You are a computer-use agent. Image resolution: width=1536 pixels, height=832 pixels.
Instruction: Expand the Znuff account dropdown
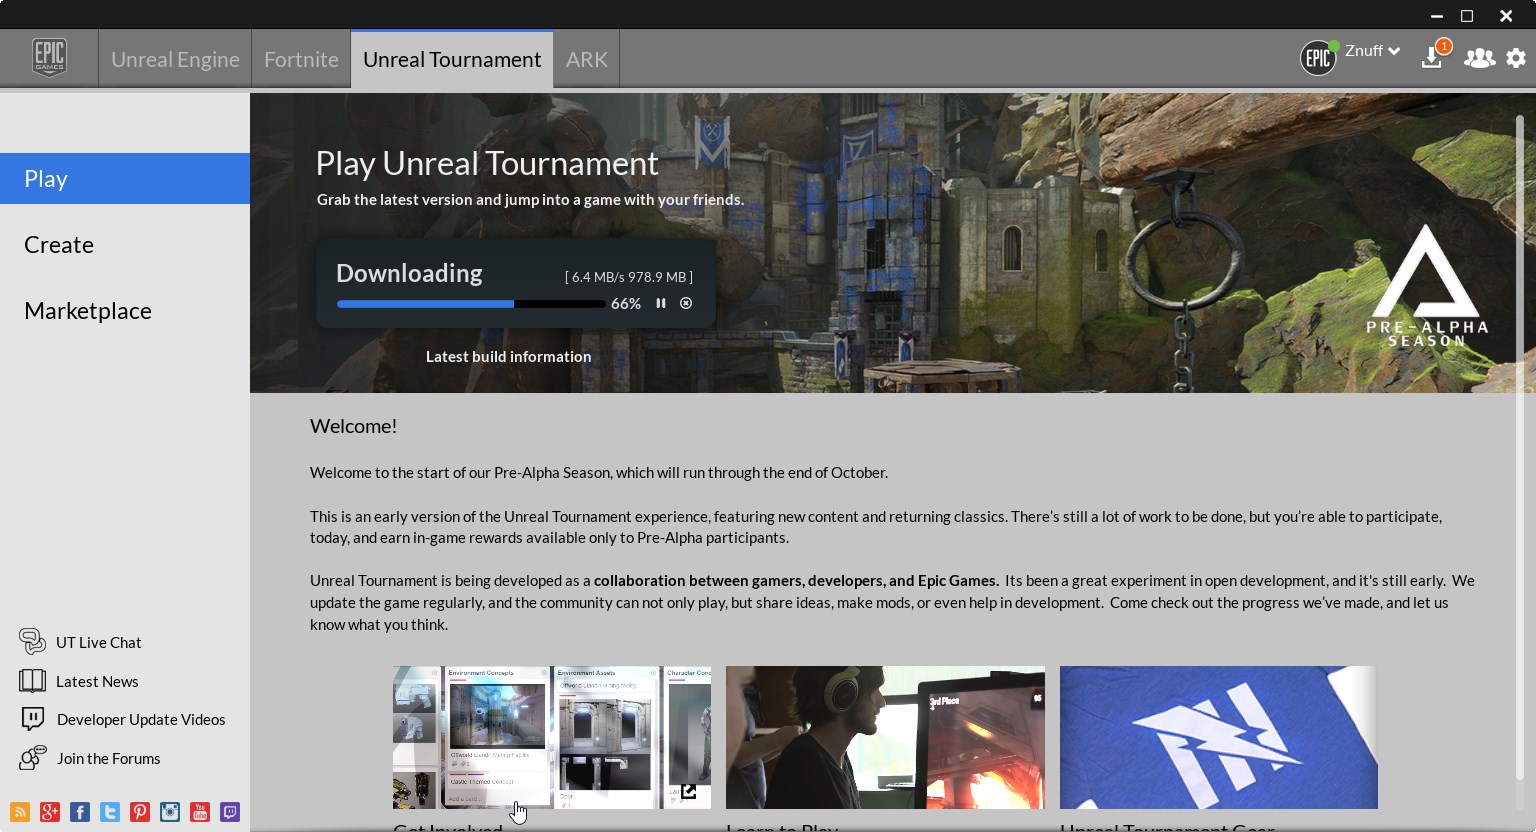point(1372,51)
